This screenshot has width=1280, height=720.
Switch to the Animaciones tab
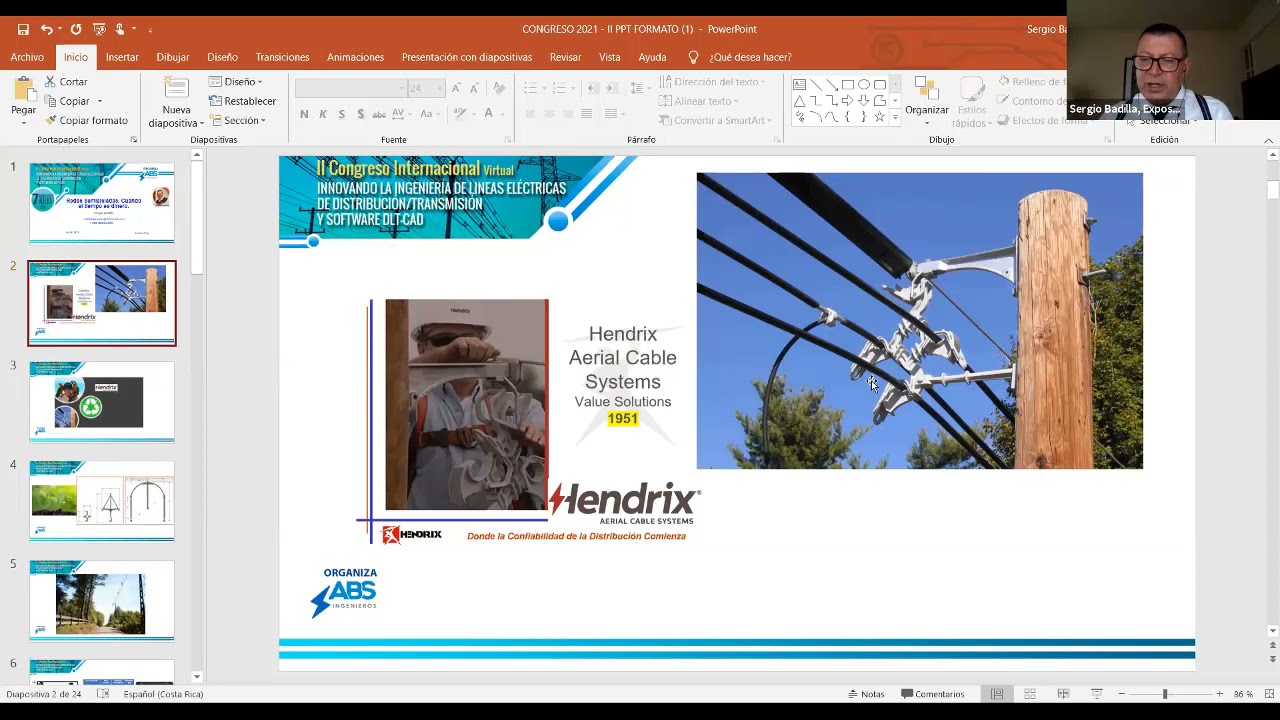point(355,57)
